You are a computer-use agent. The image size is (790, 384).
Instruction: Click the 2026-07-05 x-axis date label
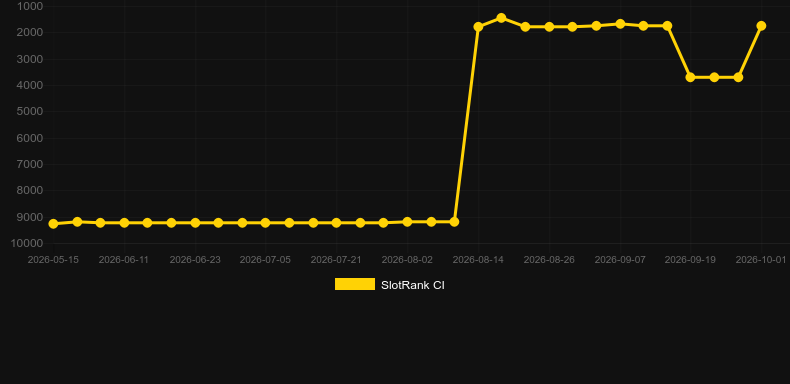[x=265, y=260]
